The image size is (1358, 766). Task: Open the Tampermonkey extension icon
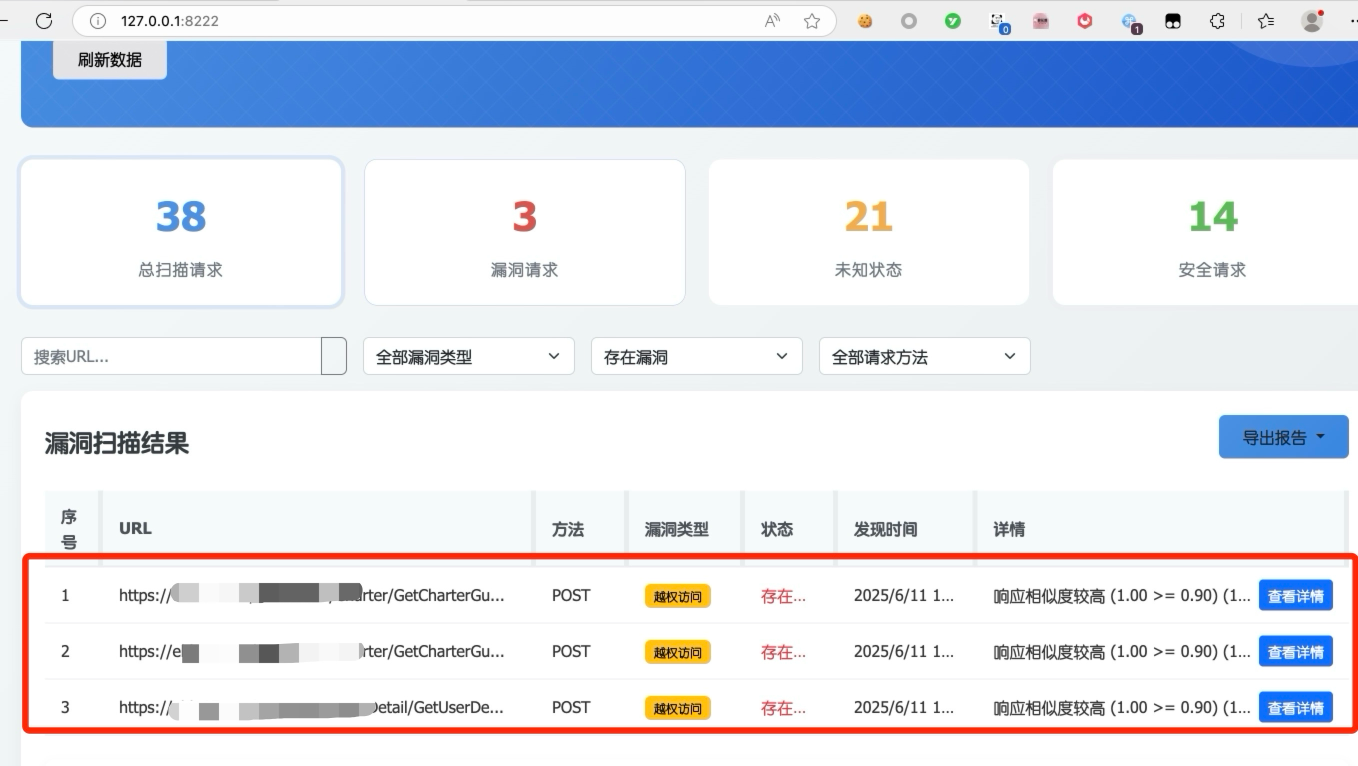[1173, 20]
